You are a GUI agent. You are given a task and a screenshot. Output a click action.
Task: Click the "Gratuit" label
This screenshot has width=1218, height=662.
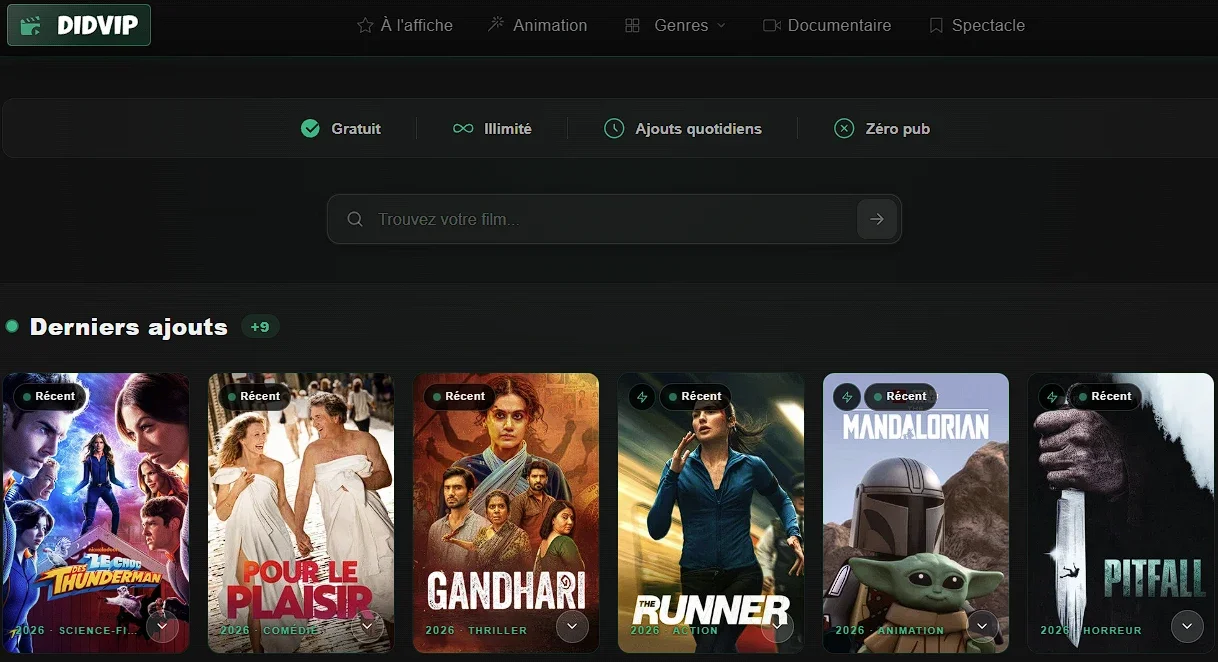point(356,128)
